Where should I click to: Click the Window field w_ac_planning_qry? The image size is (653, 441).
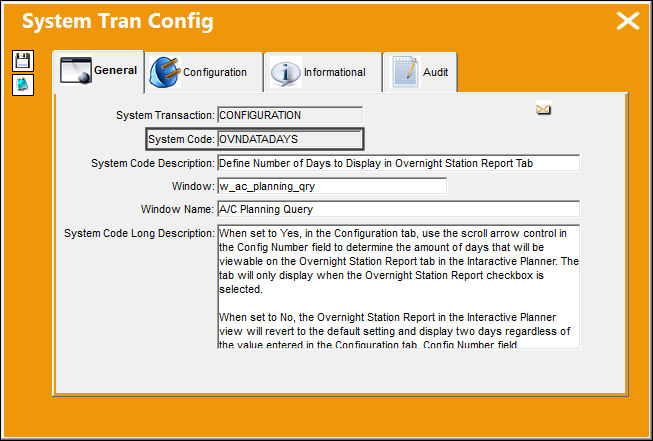click(x=332, y=186)
